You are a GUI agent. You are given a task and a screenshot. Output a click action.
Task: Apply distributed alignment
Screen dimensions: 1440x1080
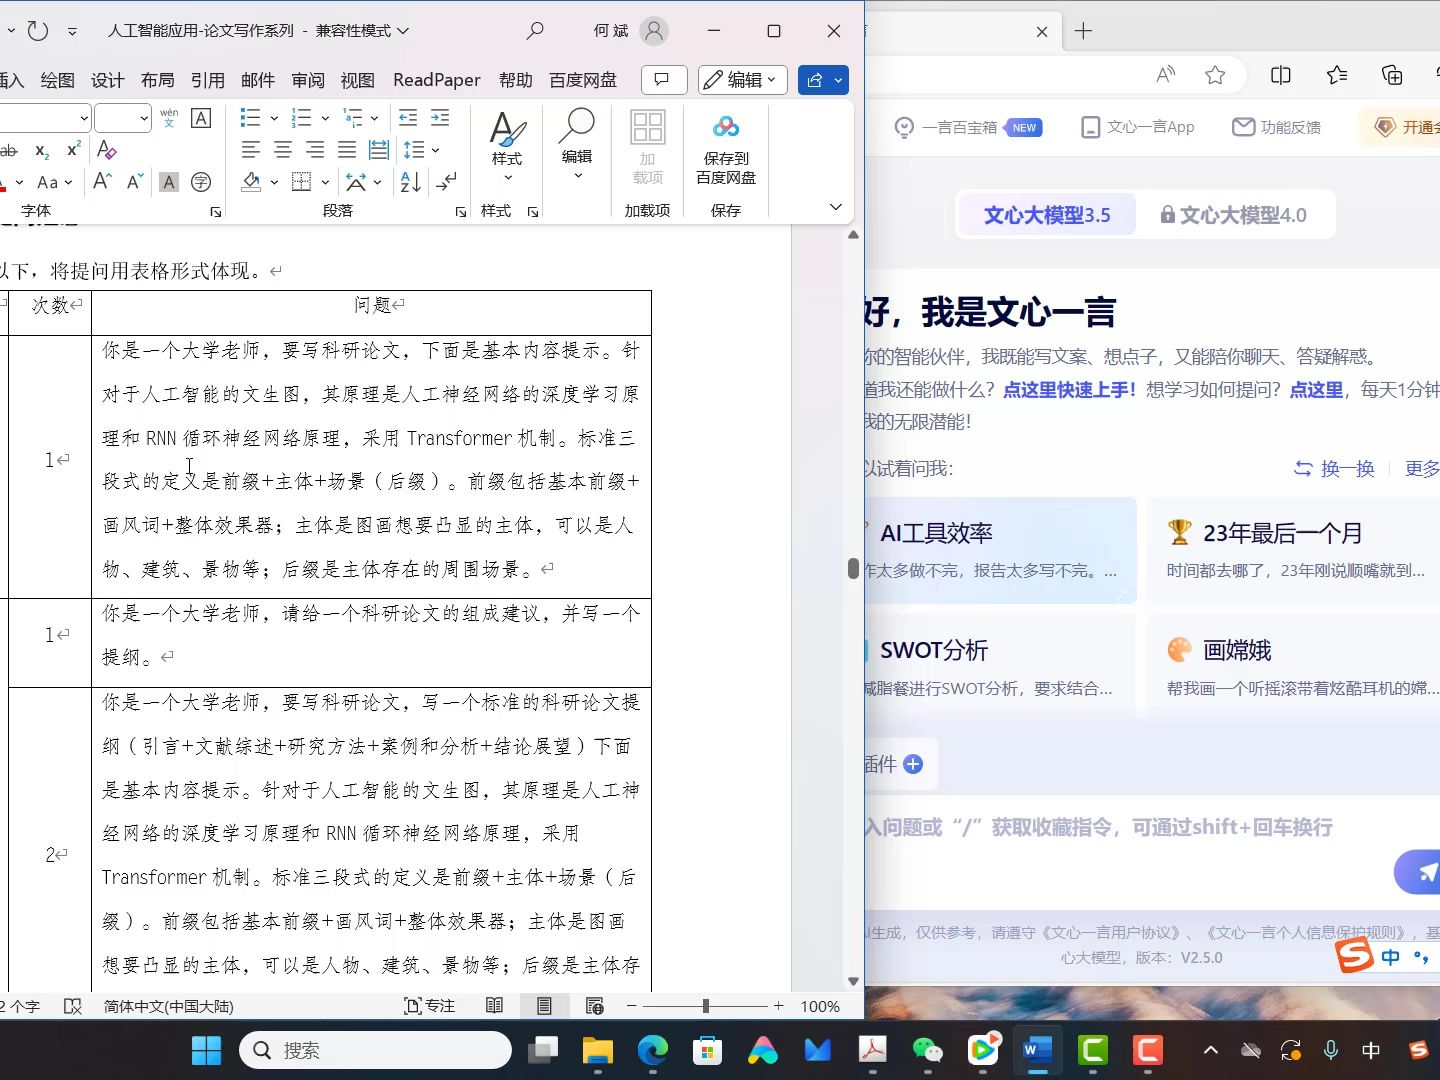click(x=379, y=150)
